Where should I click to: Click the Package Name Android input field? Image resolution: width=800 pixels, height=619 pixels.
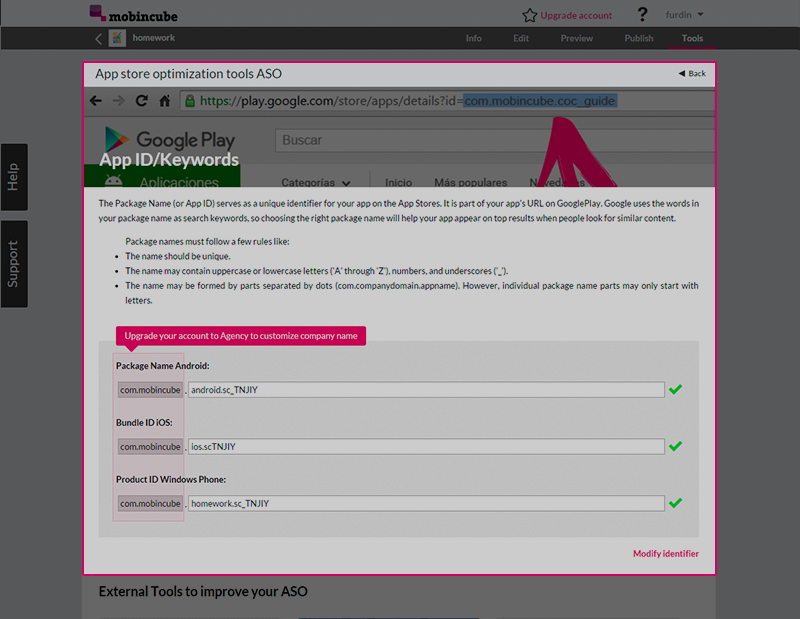426,390
